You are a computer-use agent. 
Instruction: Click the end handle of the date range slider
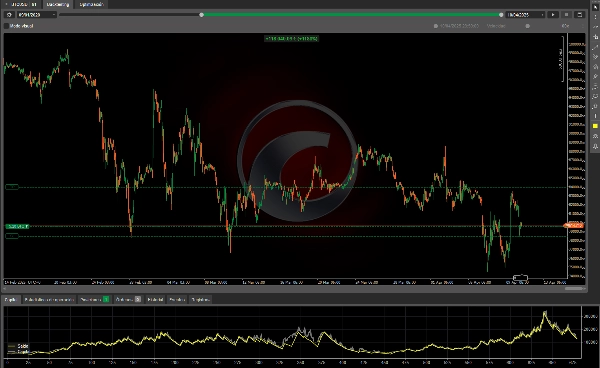coord(501,15)
